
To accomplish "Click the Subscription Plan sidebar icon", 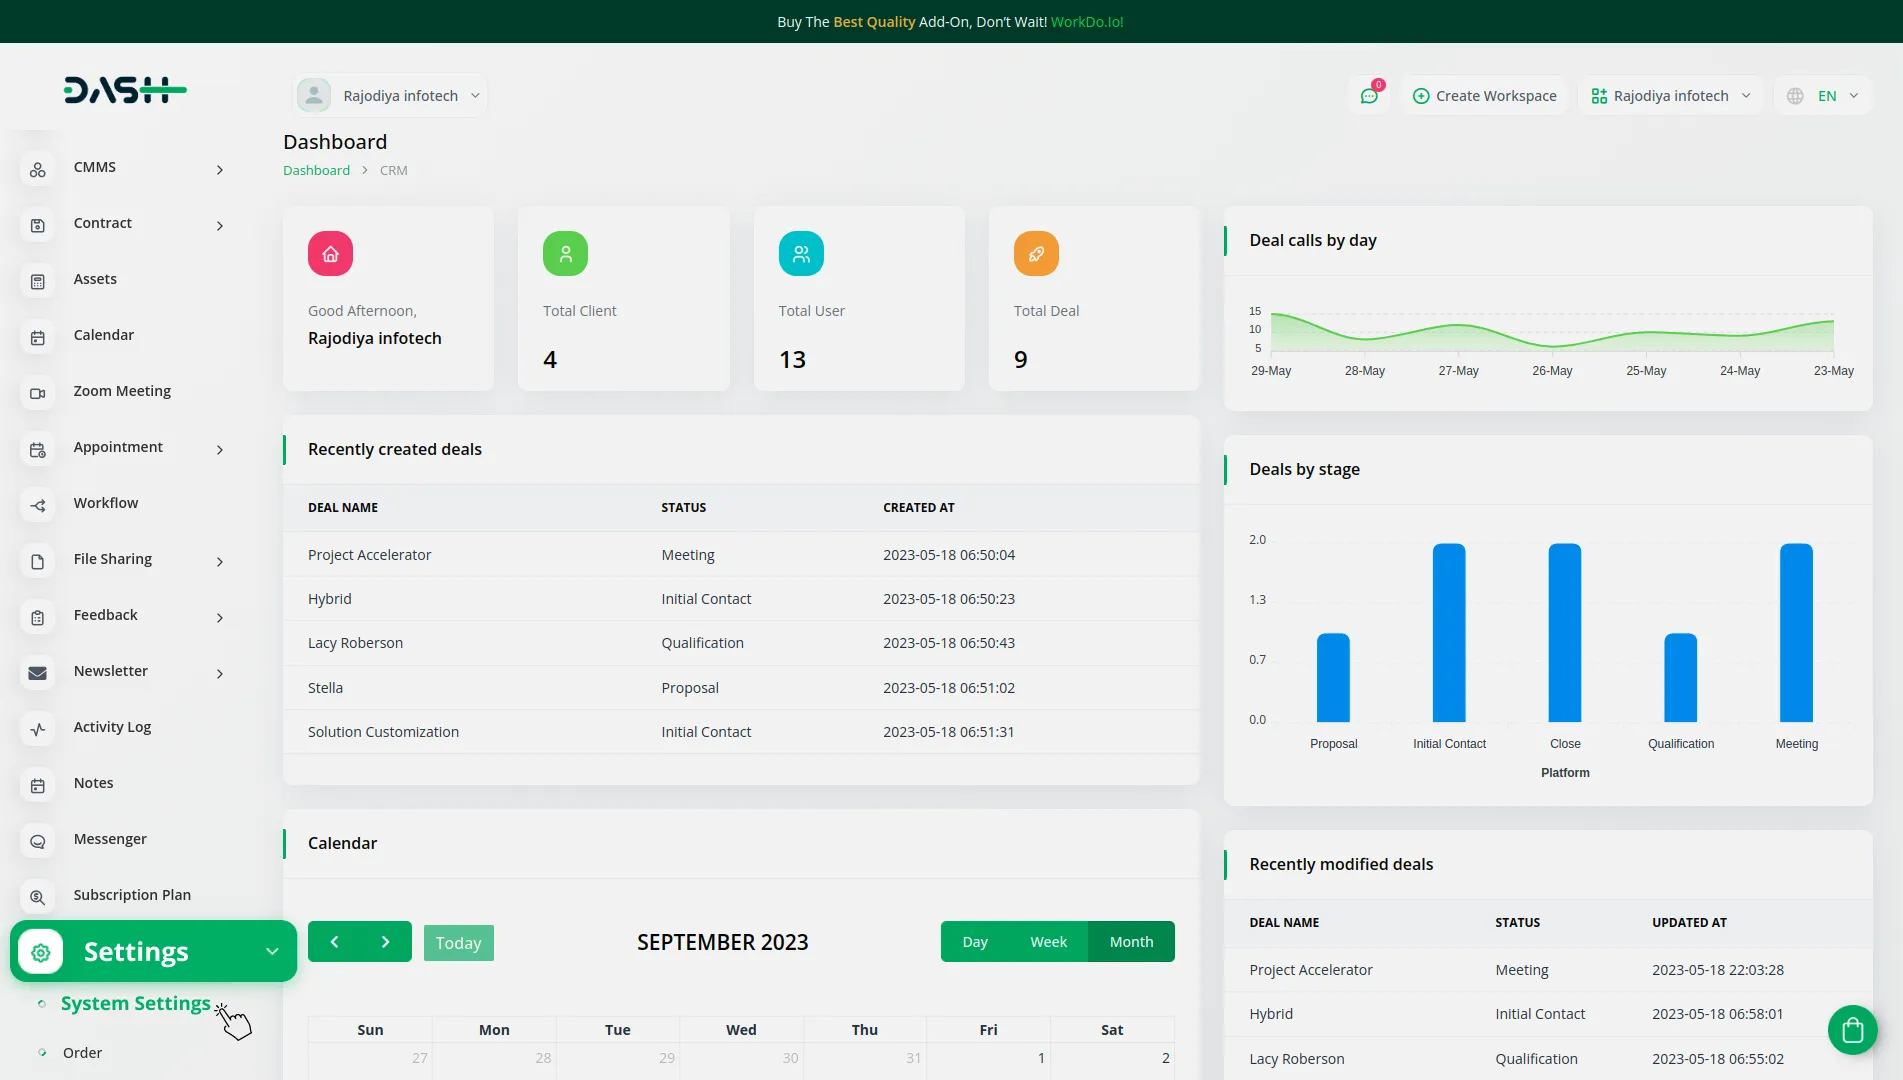I will [x=38, y=897].
